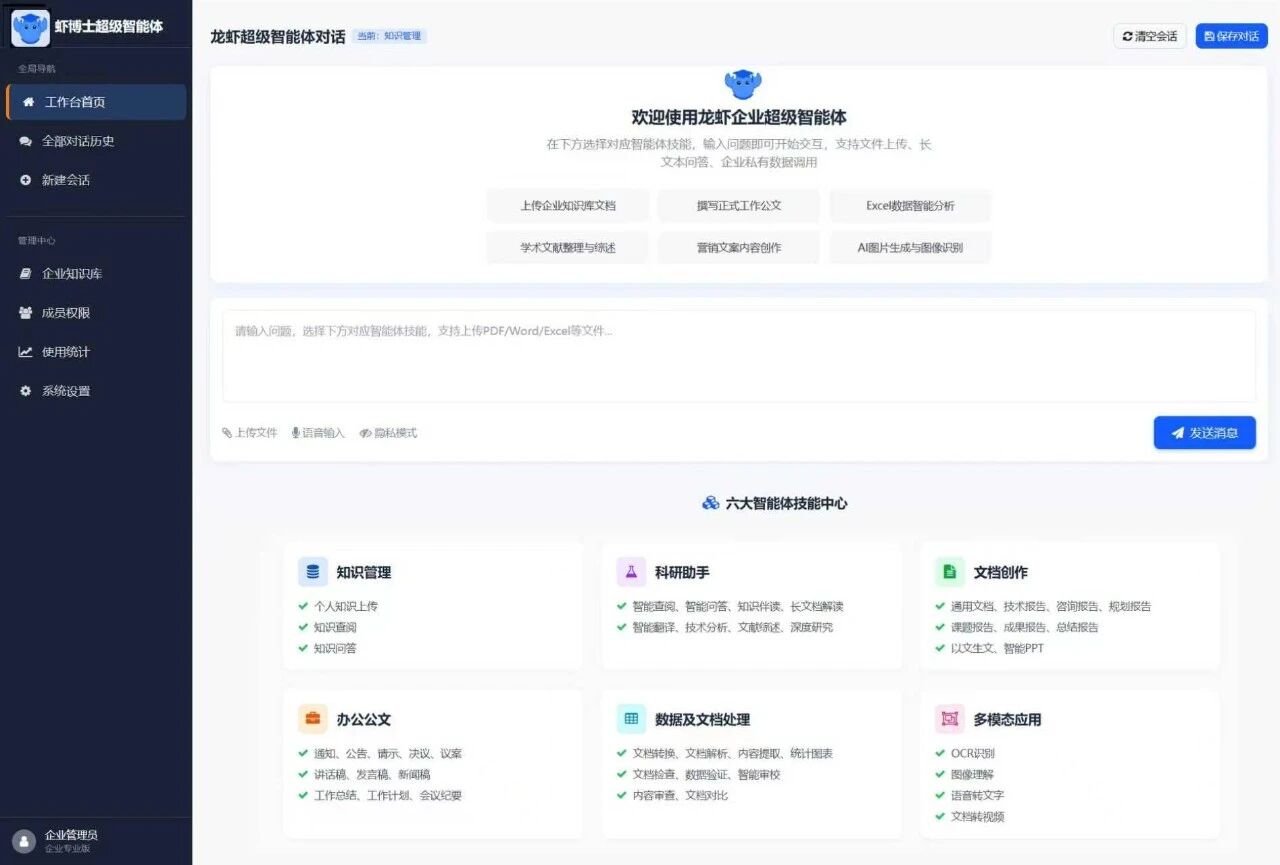Viewport: 1280px width, 865px height.
Task: Toggle 隐私模式 eye option
Action: click(x=388, y=433)
